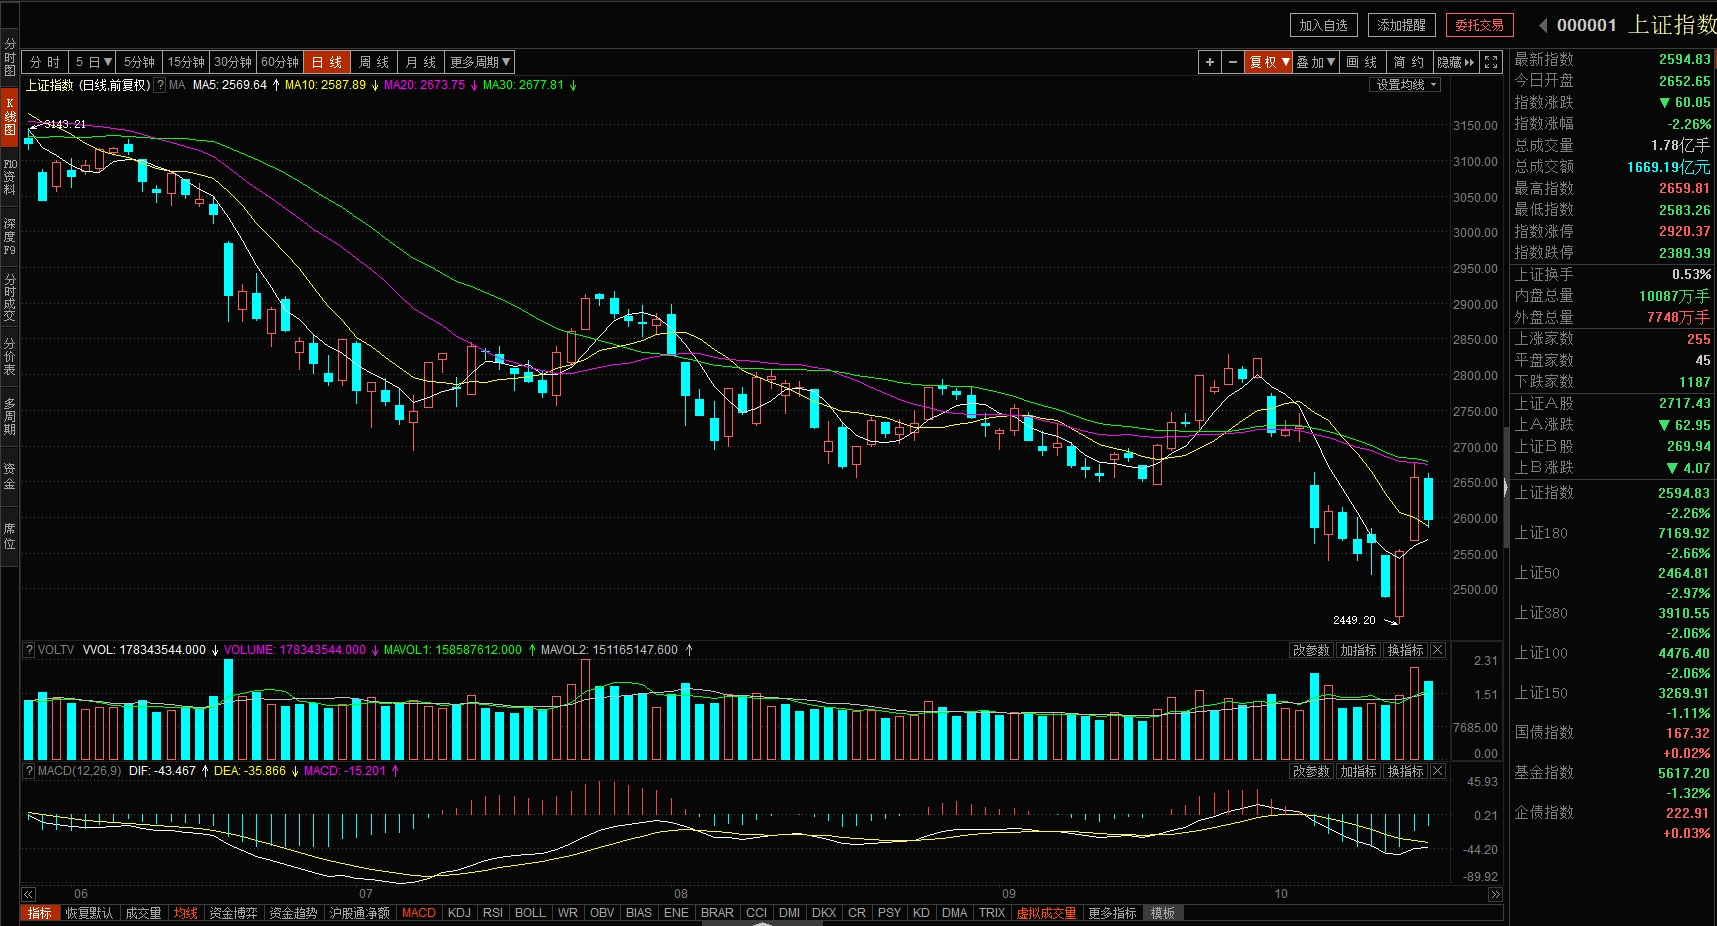
Task: Click 委托交易 button
Action: [x=1480, y=25]
